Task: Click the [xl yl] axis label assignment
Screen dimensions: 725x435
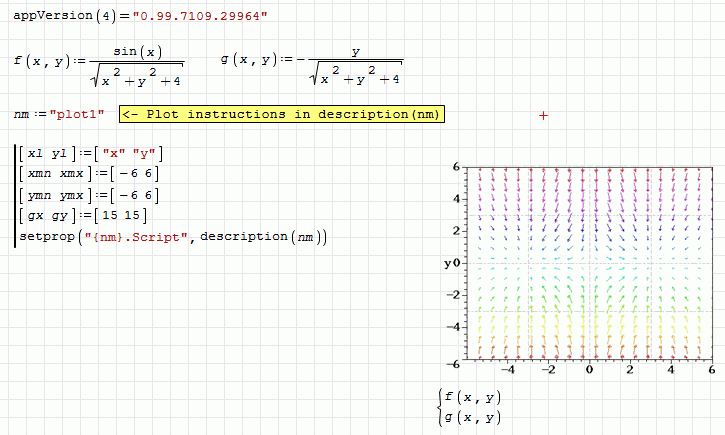Action: pos(45,153)
